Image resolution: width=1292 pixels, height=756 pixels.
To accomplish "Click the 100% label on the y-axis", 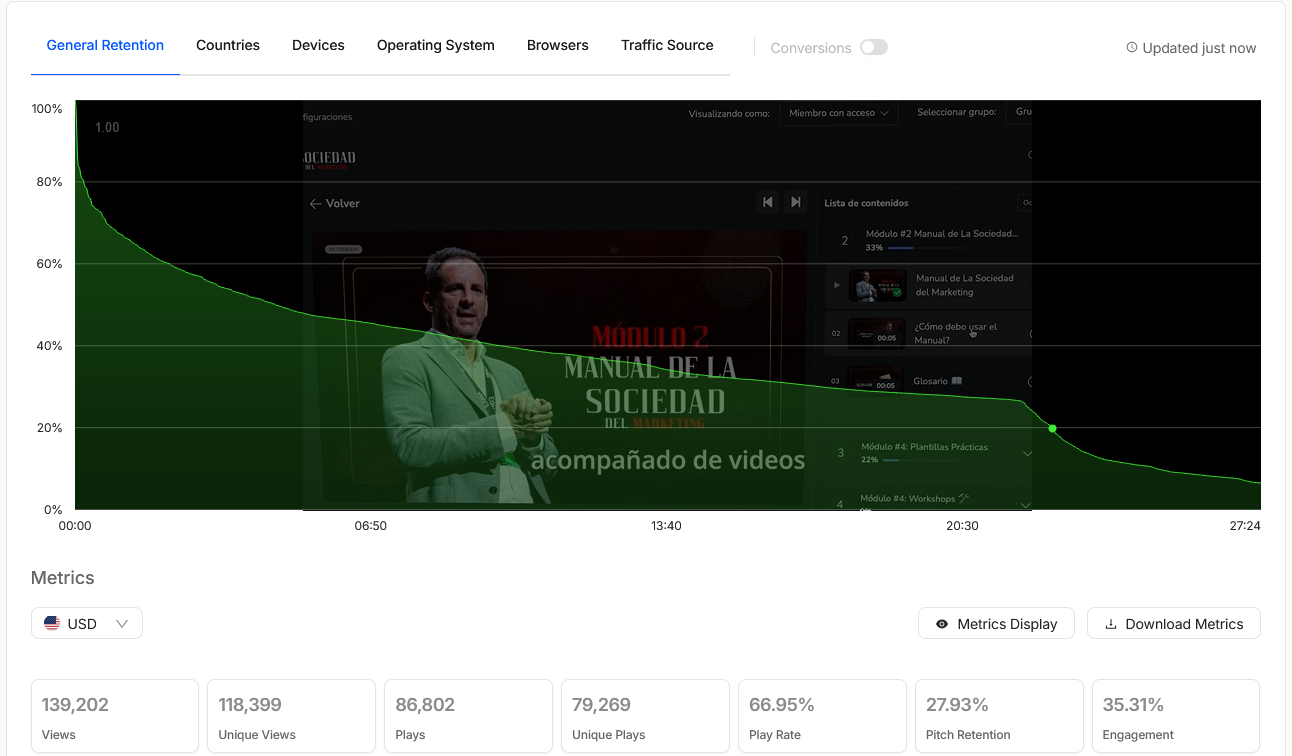I will click(x=47, y=108).
